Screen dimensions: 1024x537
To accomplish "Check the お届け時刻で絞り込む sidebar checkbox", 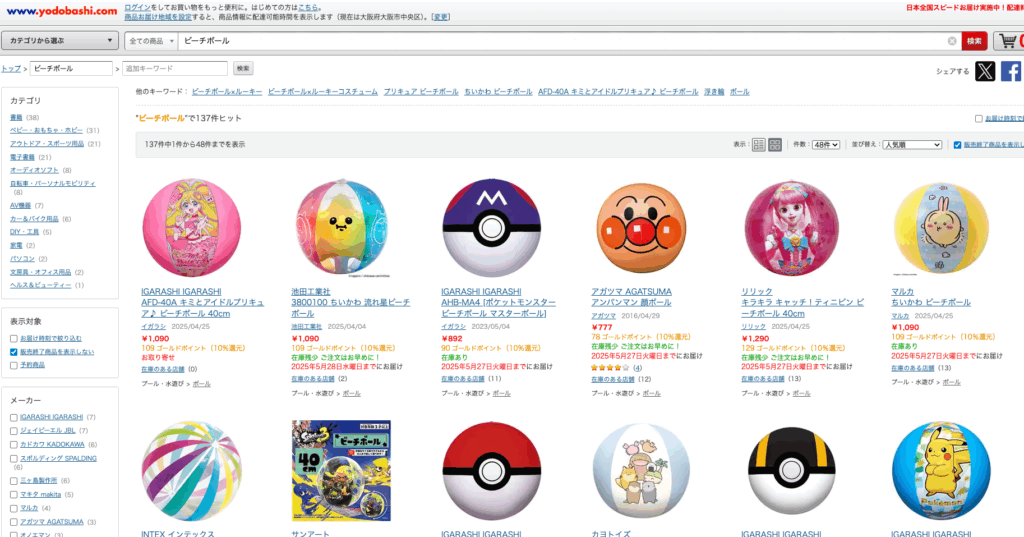I will pos(14,339).
